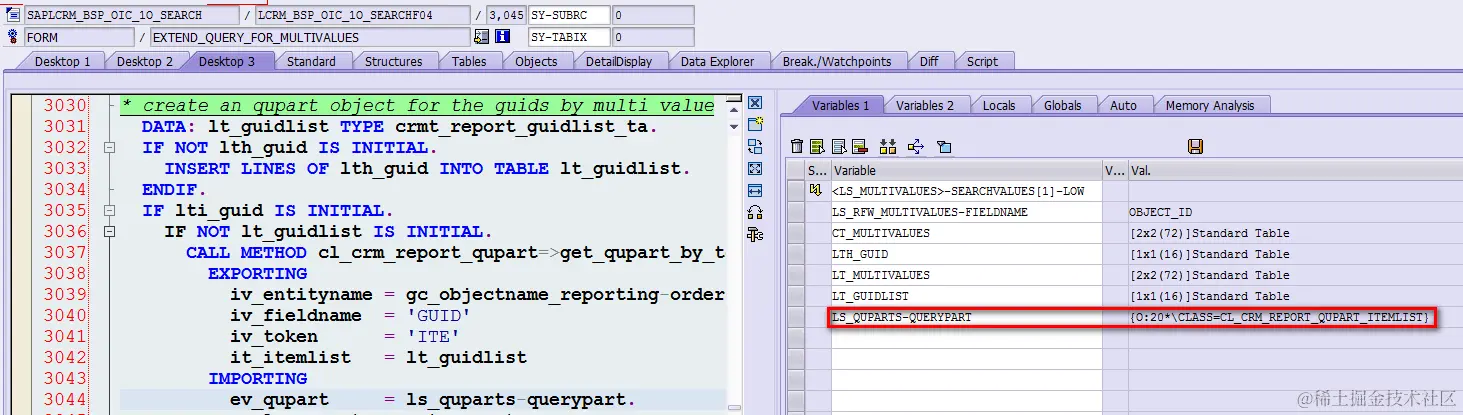Click the second list icon in variables toolbar
Screen dimensions: 1463x415
pyautogui.click(x=839, y=147)
